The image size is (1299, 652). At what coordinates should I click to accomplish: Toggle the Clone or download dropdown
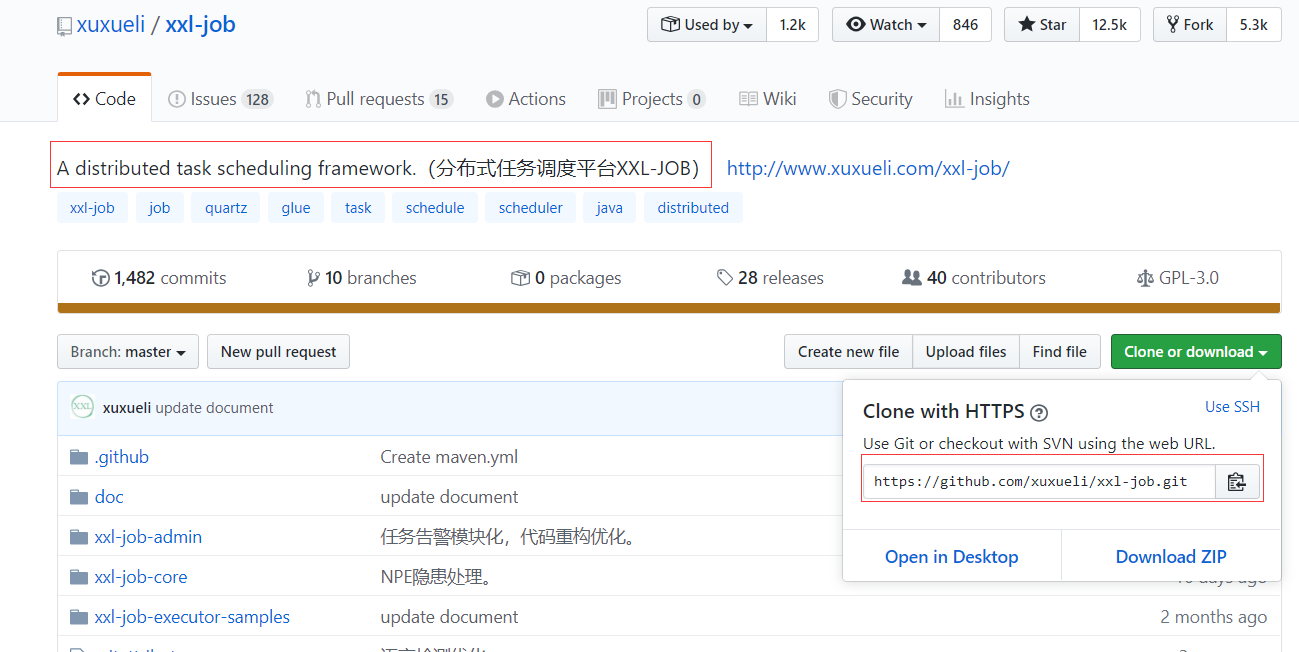pos(1196,352)
